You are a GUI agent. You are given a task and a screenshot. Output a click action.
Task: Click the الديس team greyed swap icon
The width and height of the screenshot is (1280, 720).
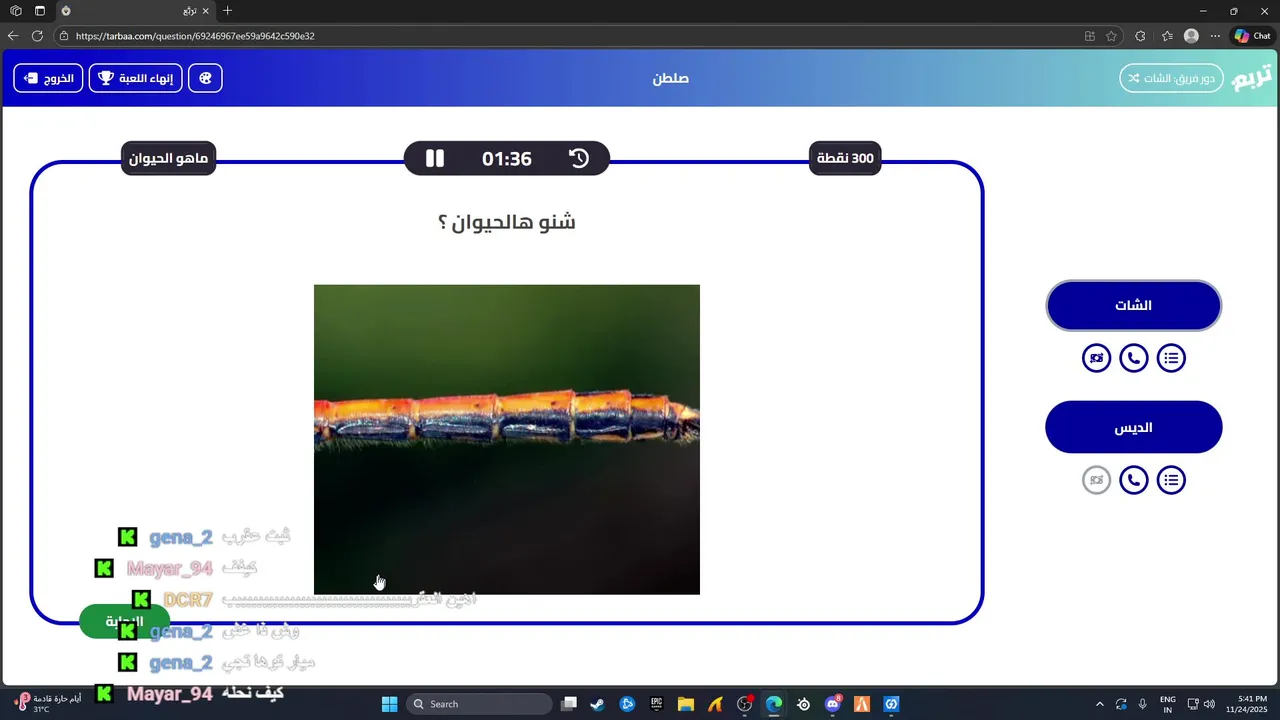1096,480
